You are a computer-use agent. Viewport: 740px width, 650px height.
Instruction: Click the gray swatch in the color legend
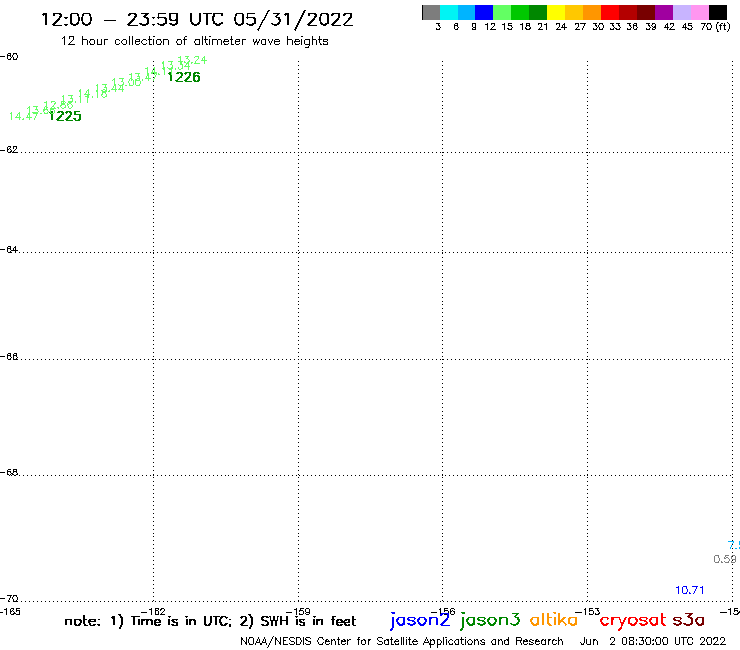[x=431, y=12]
